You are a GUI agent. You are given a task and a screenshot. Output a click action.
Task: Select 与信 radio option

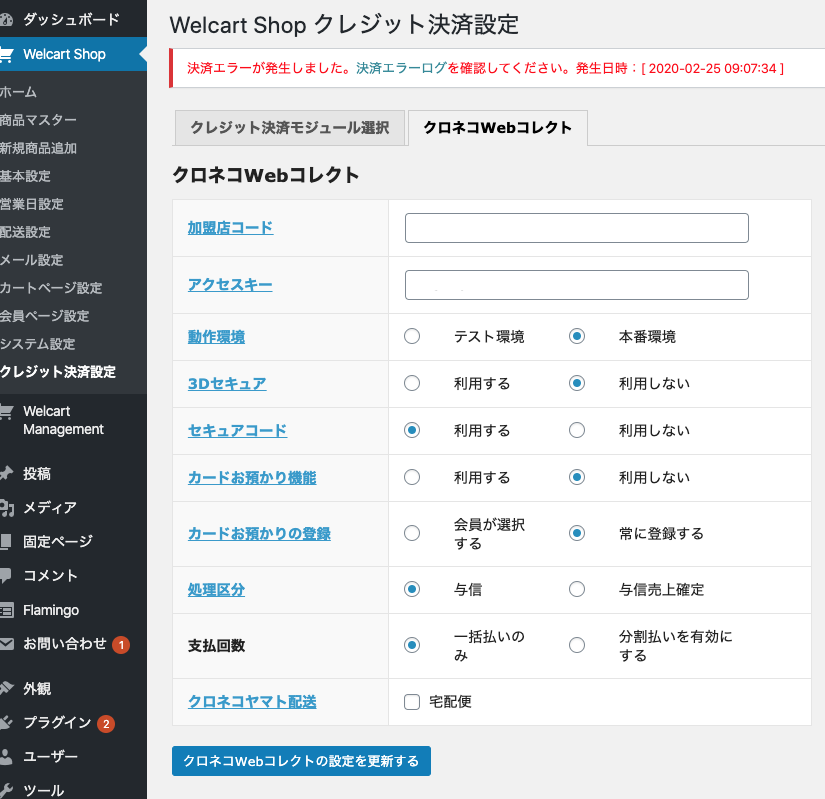click(x=412, y=589)
